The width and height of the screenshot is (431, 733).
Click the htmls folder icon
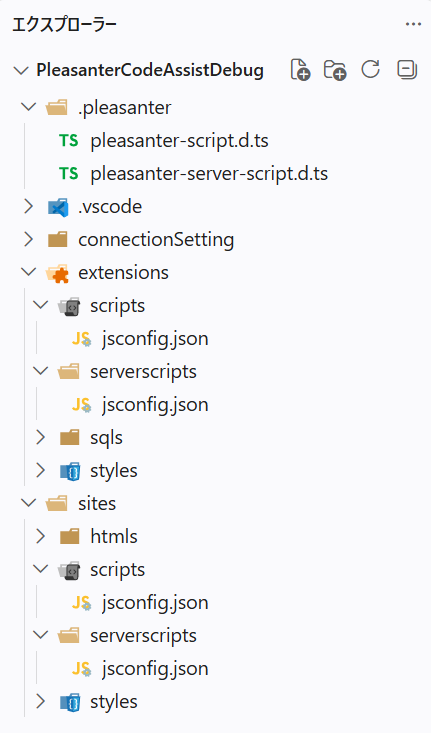tap(70, 537)
